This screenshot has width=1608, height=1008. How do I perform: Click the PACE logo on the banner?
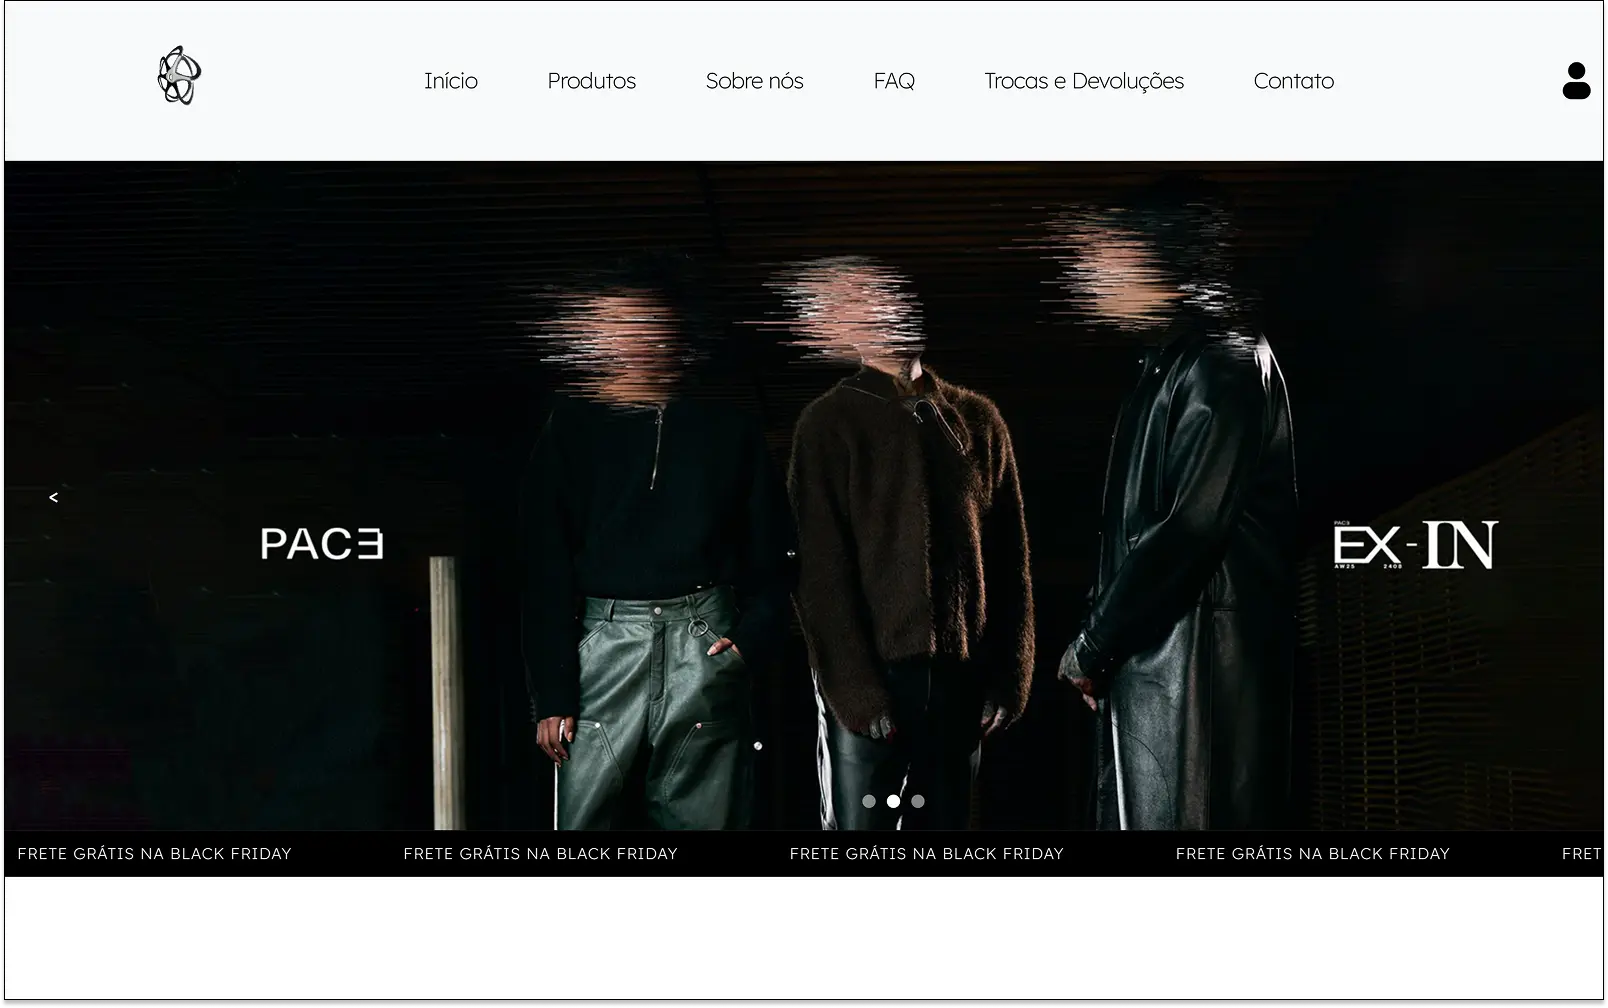[x=322, y=544]
